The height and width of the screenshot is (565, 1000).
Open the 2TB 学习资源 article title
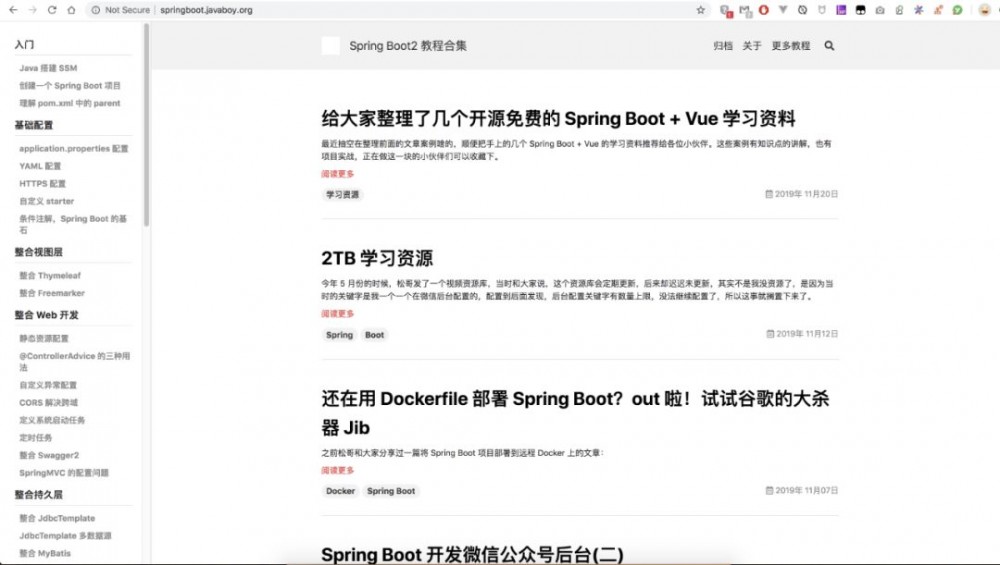tap(377, 258)
